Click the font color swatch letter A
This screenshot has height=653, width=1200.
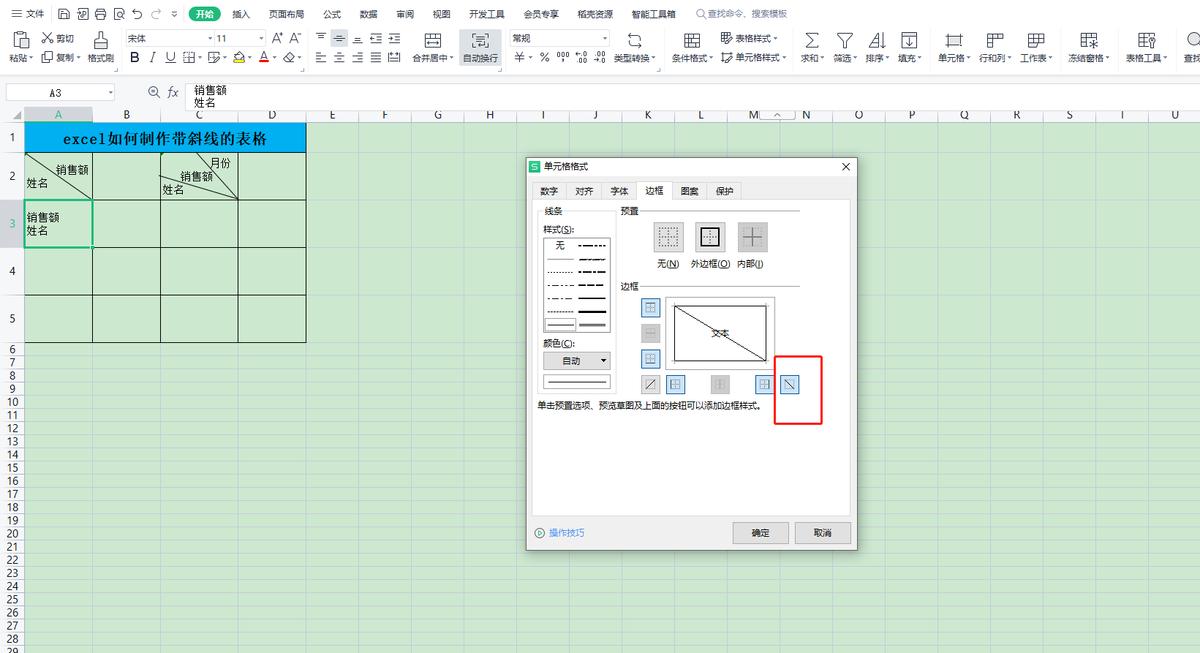[263, 58]
